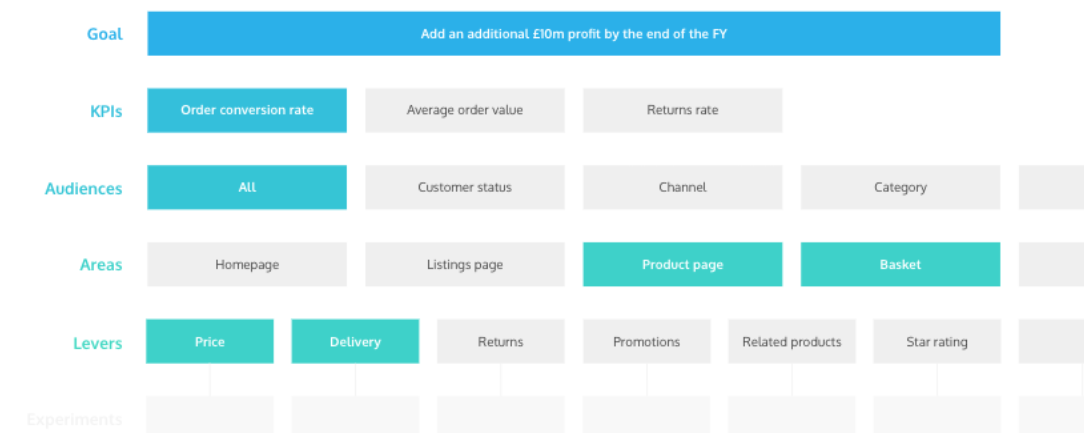The width and height of the screenshot is (1084, 434).
Task: Select the Returns lever box
Action: pos(500,342)
